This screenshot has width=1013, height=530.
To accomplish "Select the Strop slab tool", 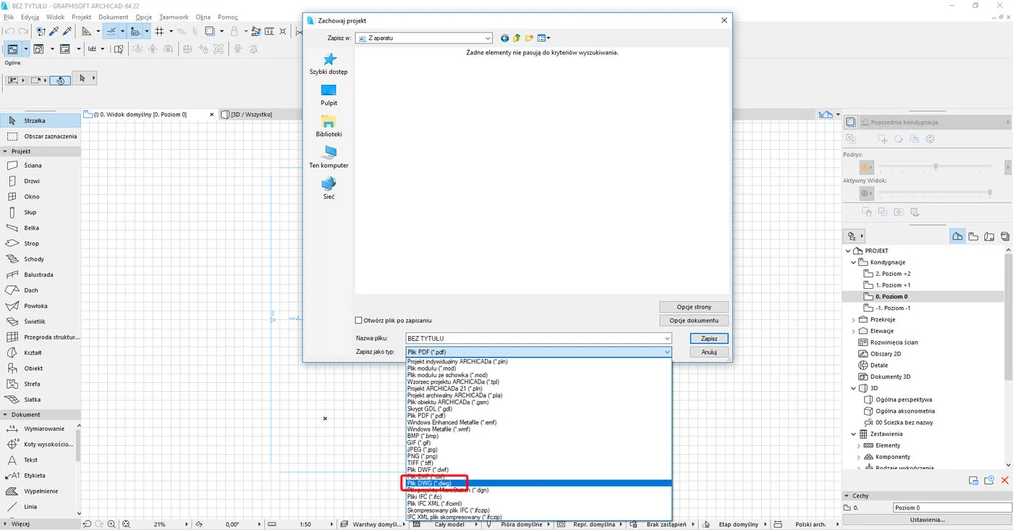I will tap(40, 243).
